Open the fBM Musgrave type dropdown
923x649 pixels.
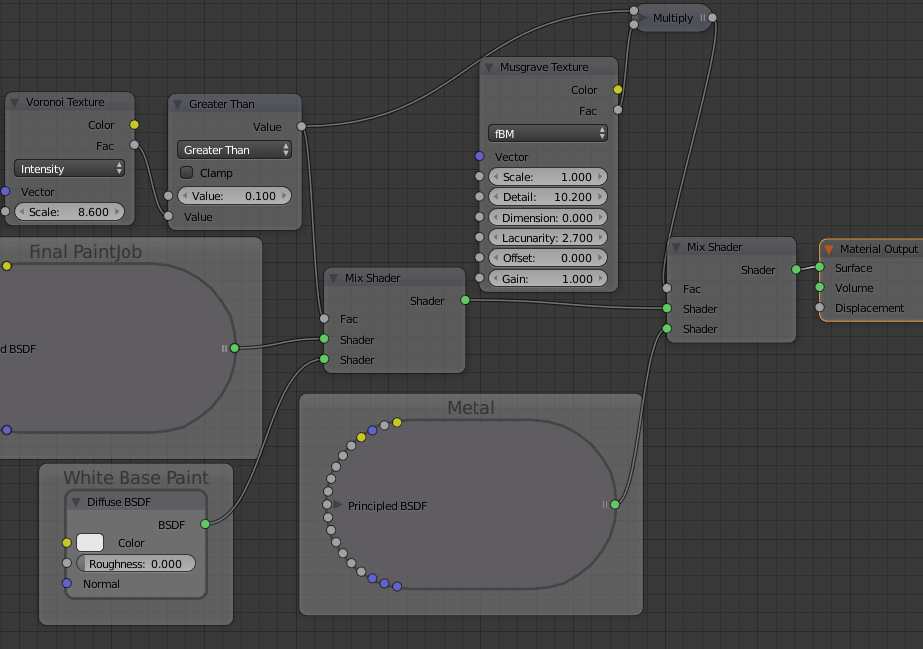click(547, 134)
